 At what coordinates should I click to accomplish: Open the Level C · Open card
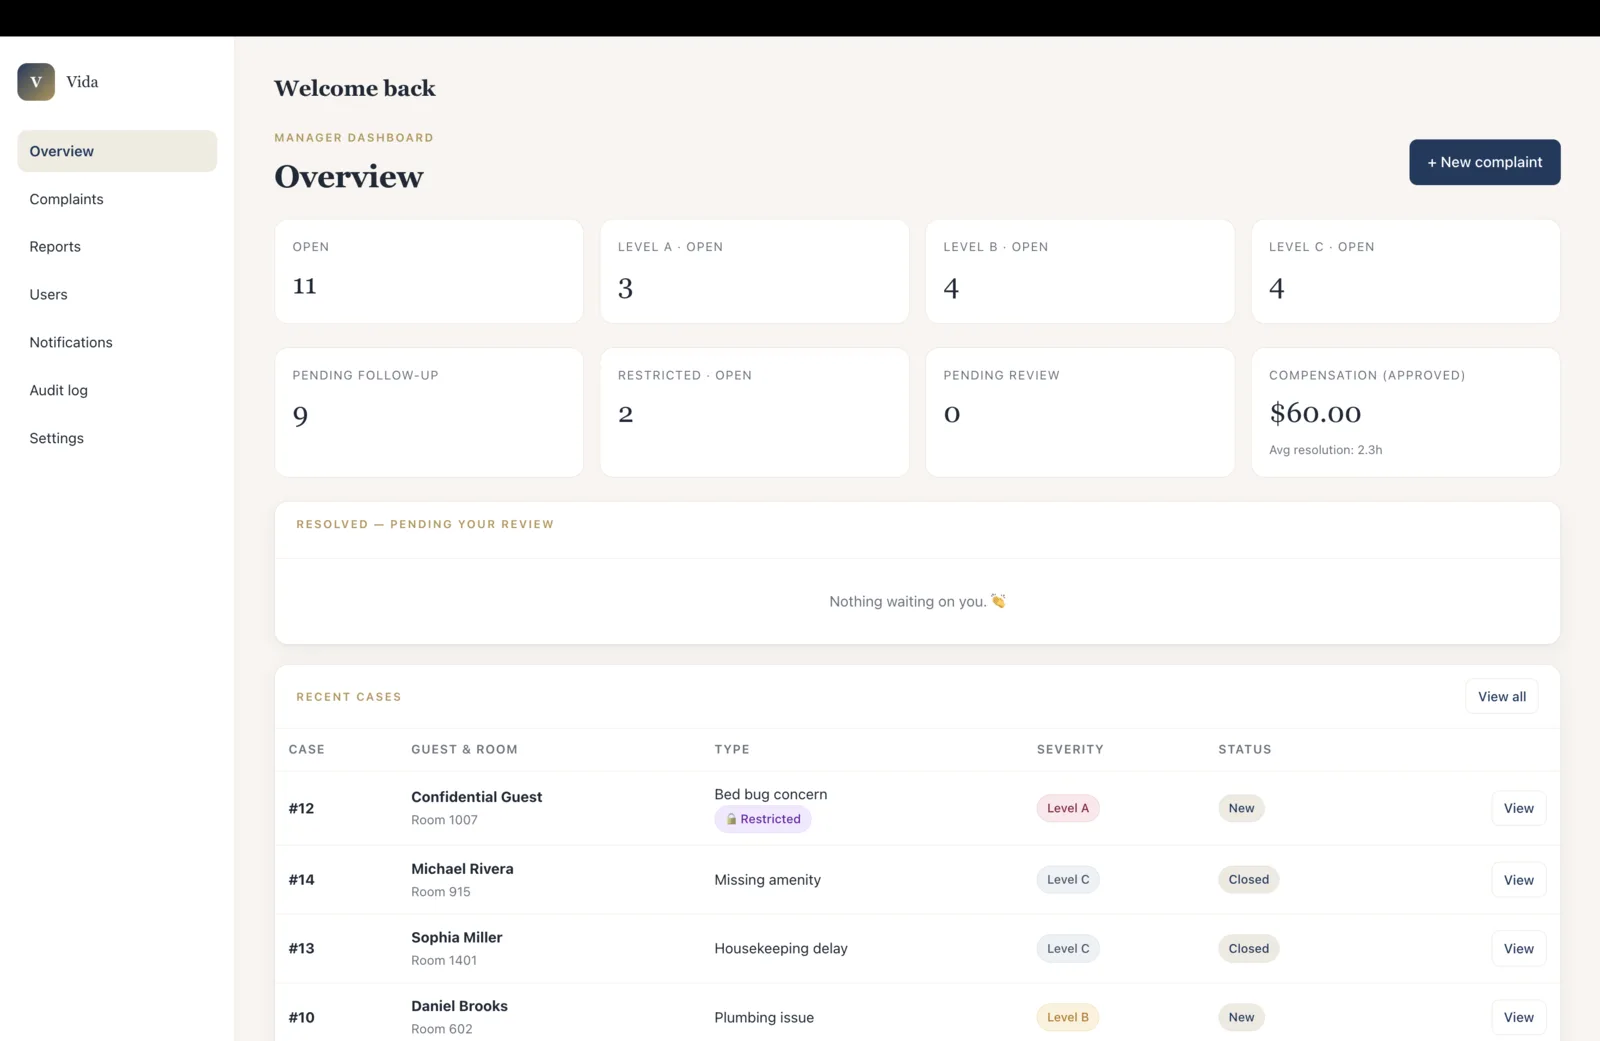tap(1405, 271)
